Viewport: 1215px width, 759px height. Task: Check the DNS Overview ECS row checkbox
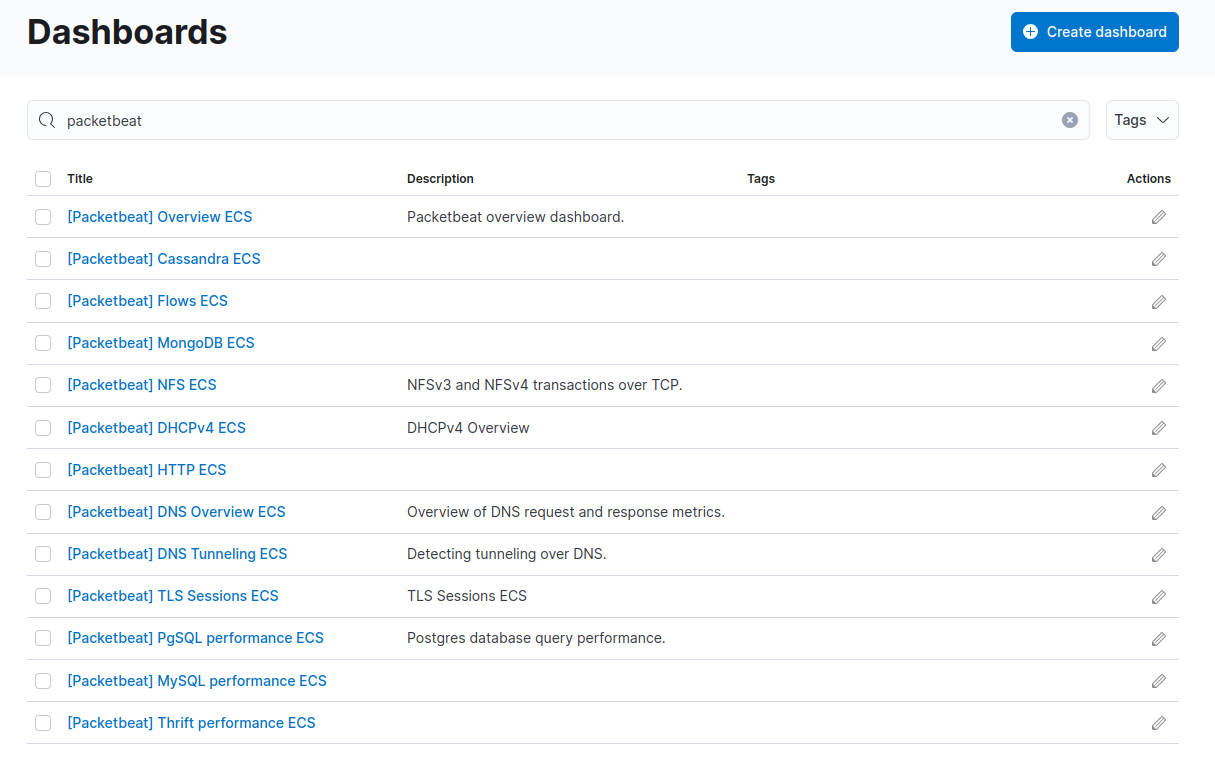pyautogui.click(x=43, y=512)
